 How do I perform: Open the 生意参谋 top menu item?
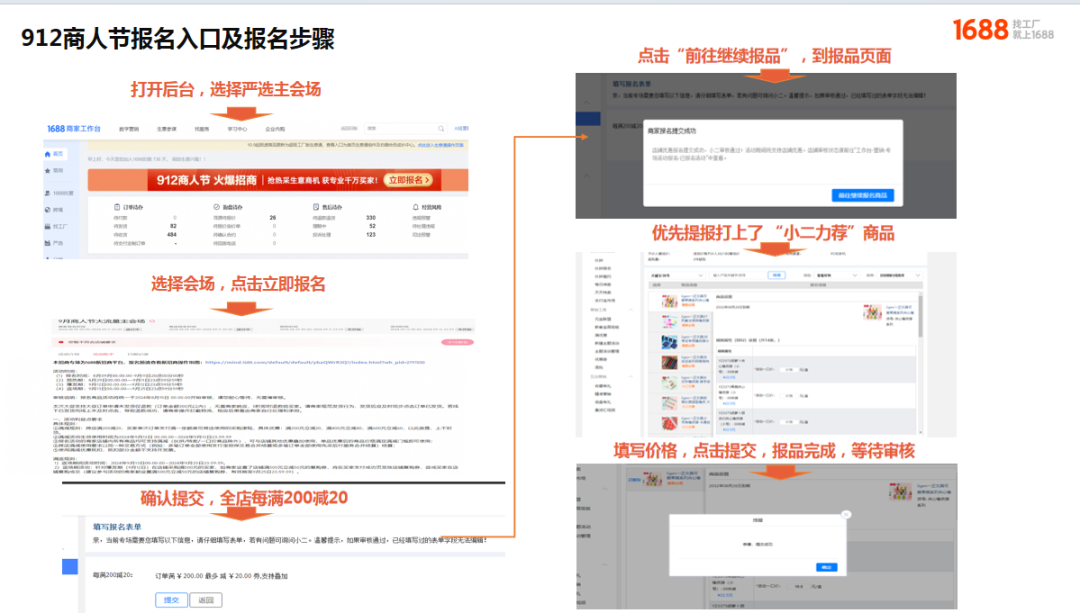166,129
